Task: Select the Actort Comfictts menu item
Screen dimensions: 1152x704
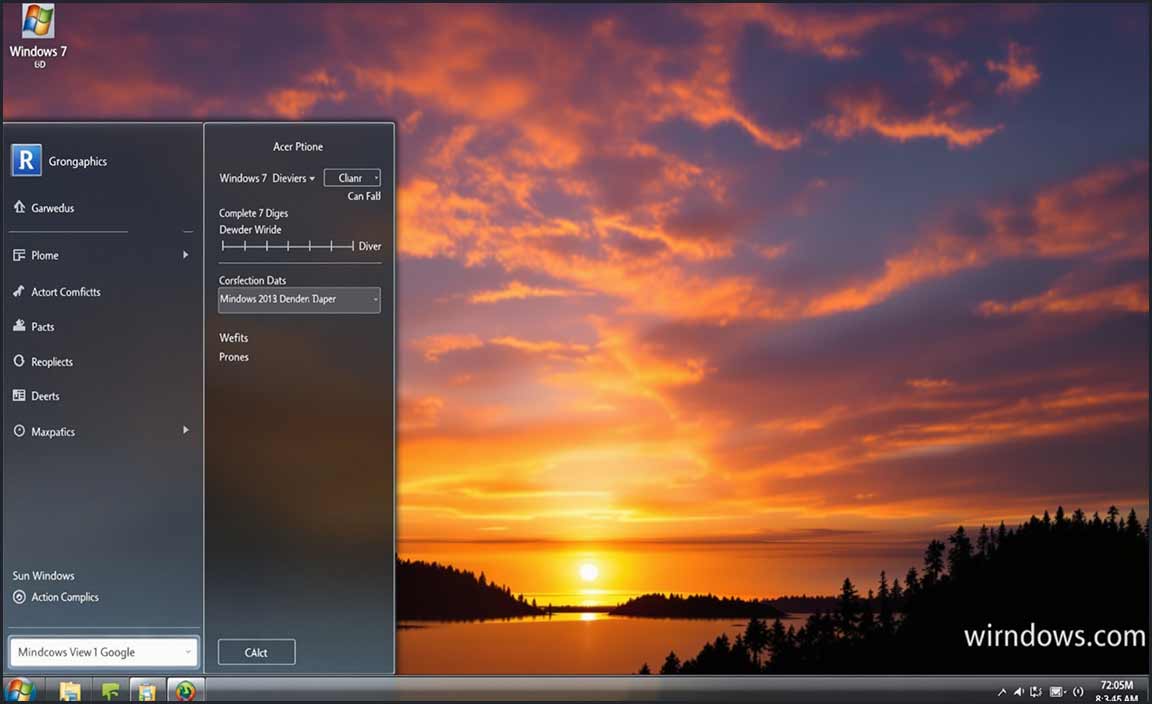Action: [66, 292]
